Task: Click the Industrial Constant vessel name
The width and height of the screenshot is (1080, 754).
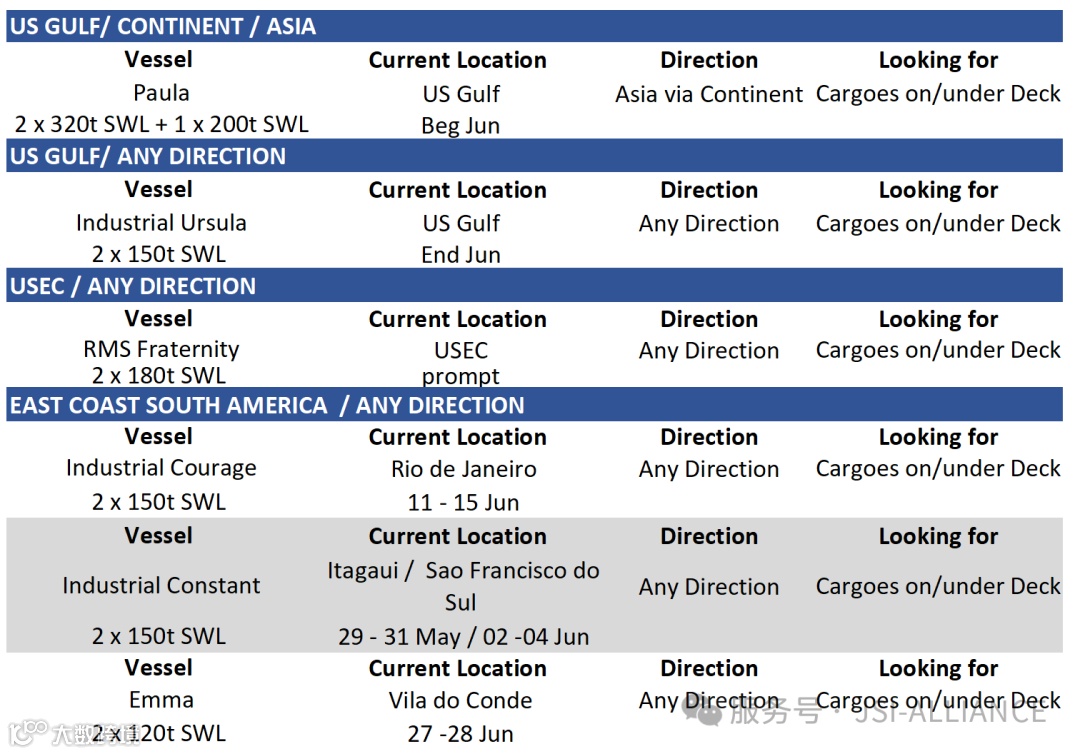Action: click(x=160, y=585)
